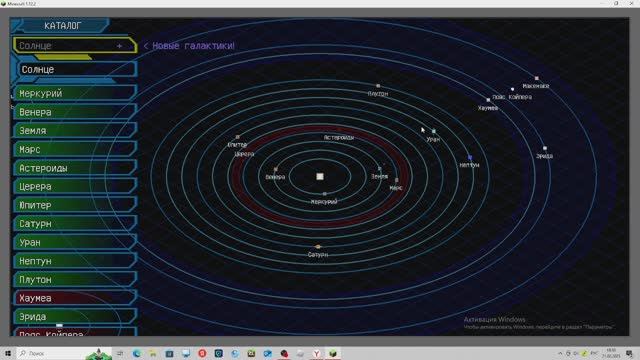Open File Explorer from the taskbar
The width and height of the screenshot is (640, 360).
[153, 353]
